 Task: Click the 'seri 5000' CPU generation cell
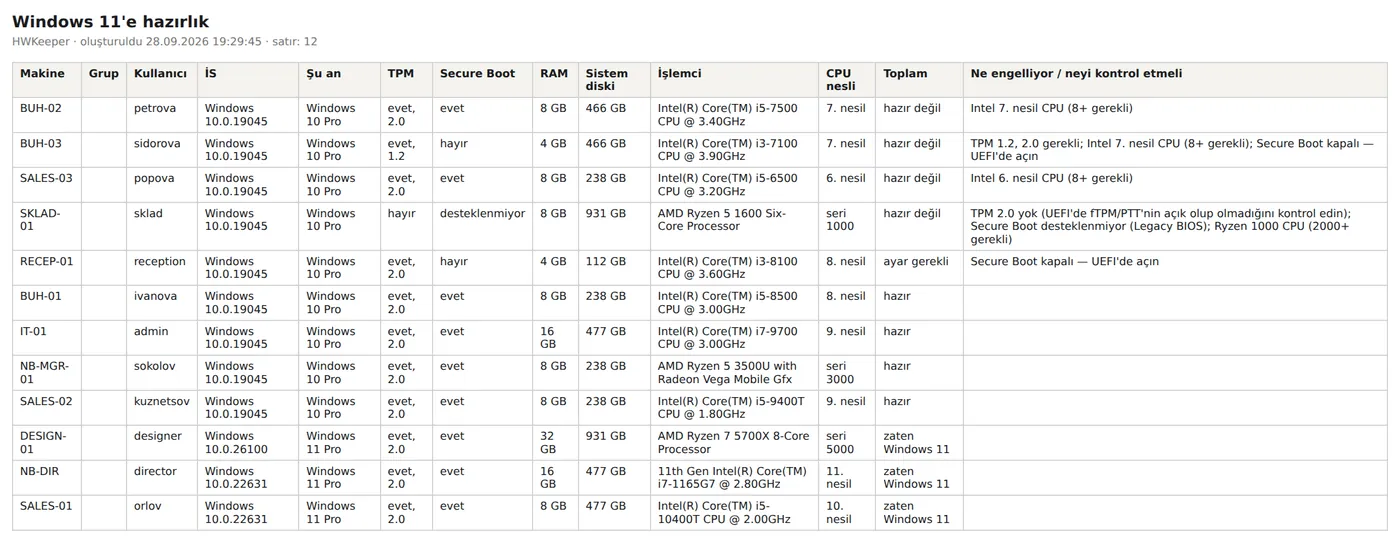point(847,443)
